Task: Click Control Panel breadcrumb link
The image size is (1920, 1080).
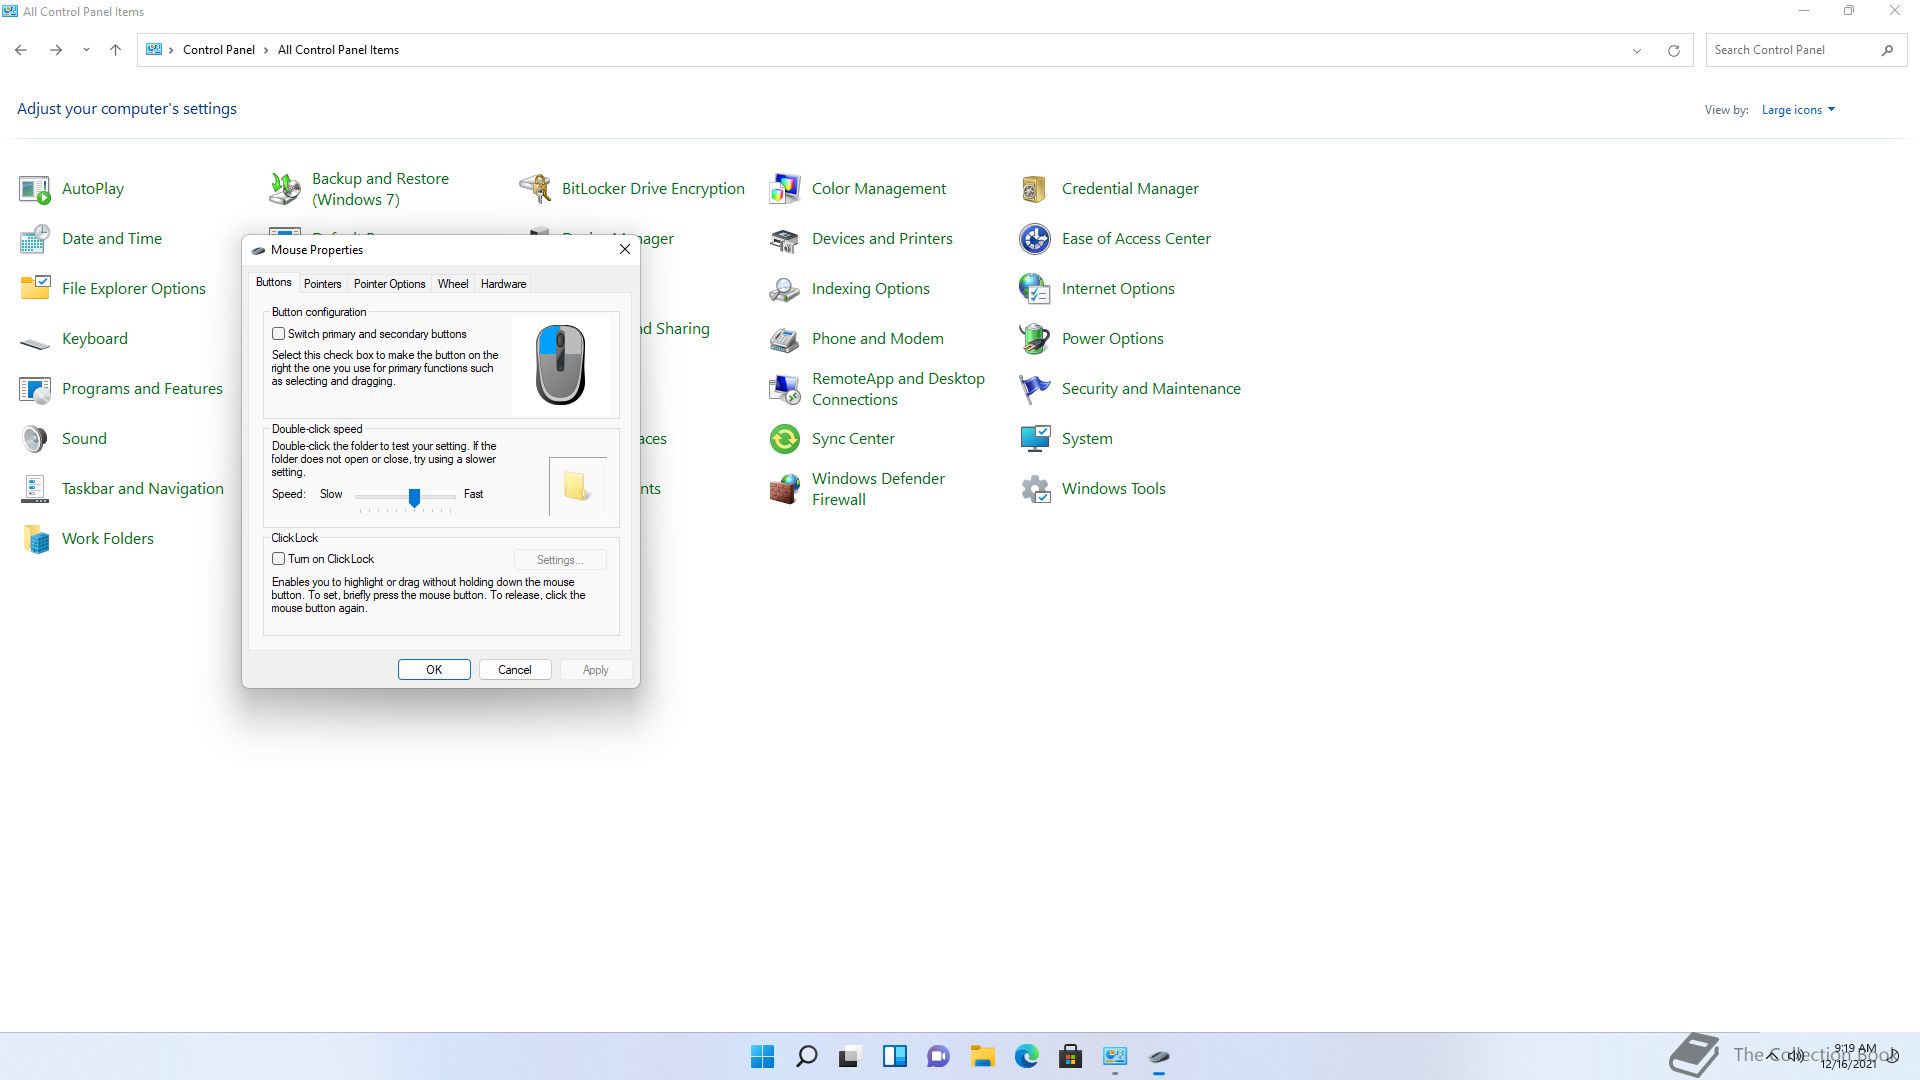Action: coord(218,50)
